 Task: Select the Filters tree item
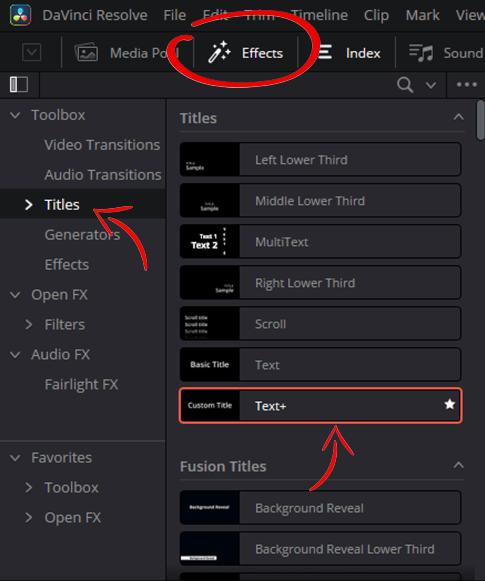coord(64,325)
